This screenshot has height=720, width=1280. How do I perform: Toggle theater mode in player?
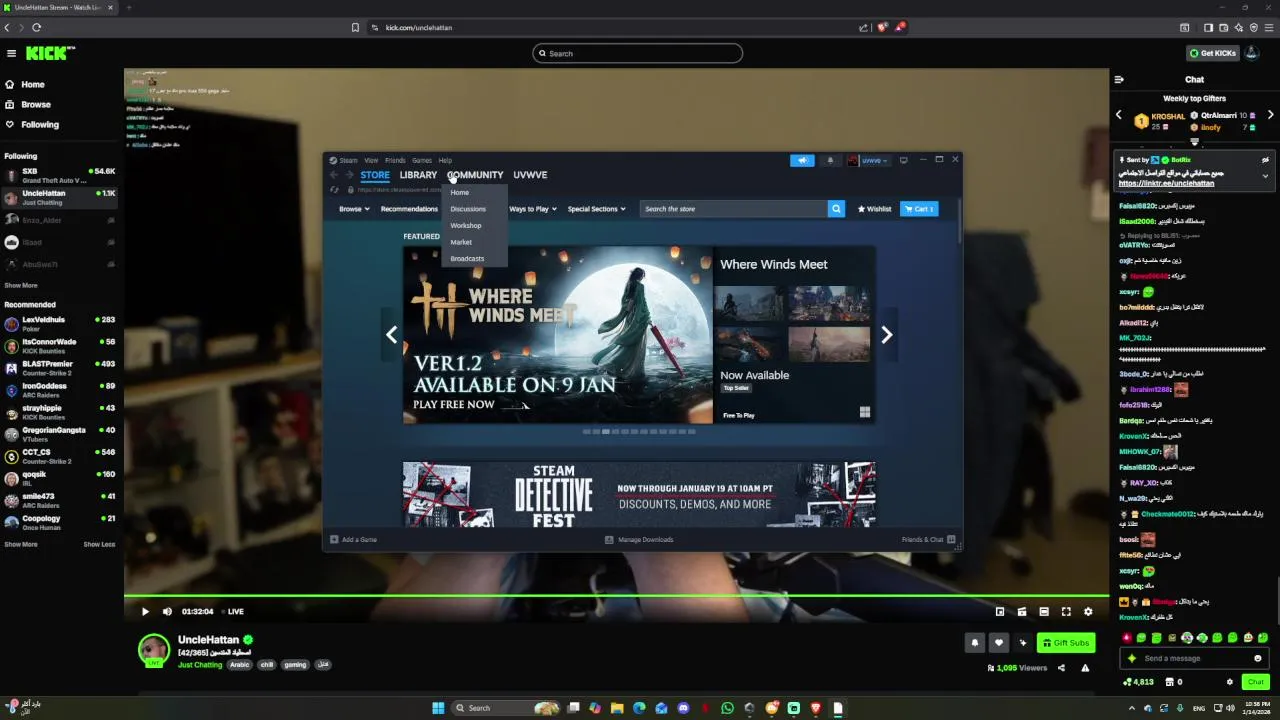pyautogui.click(x=1044, y=611)
